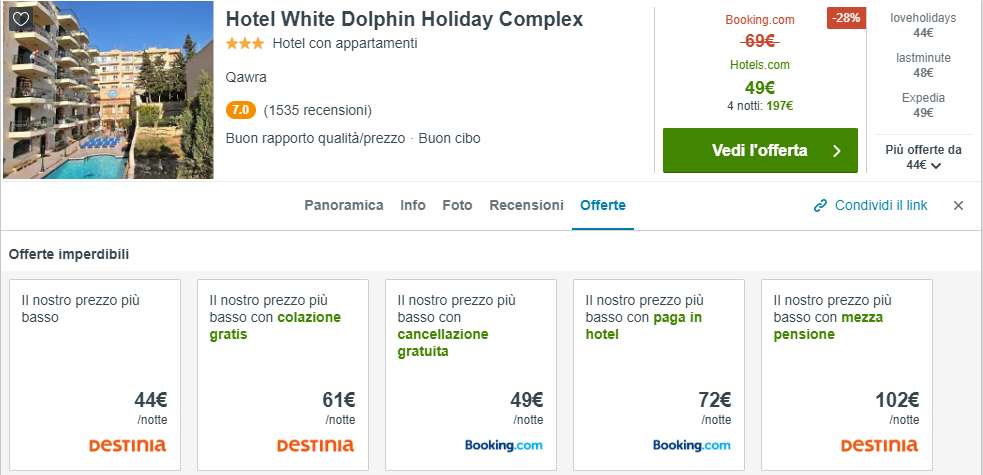
Task: Click the Destinia logo on 102€ offer
Action: tap(879, 445)
